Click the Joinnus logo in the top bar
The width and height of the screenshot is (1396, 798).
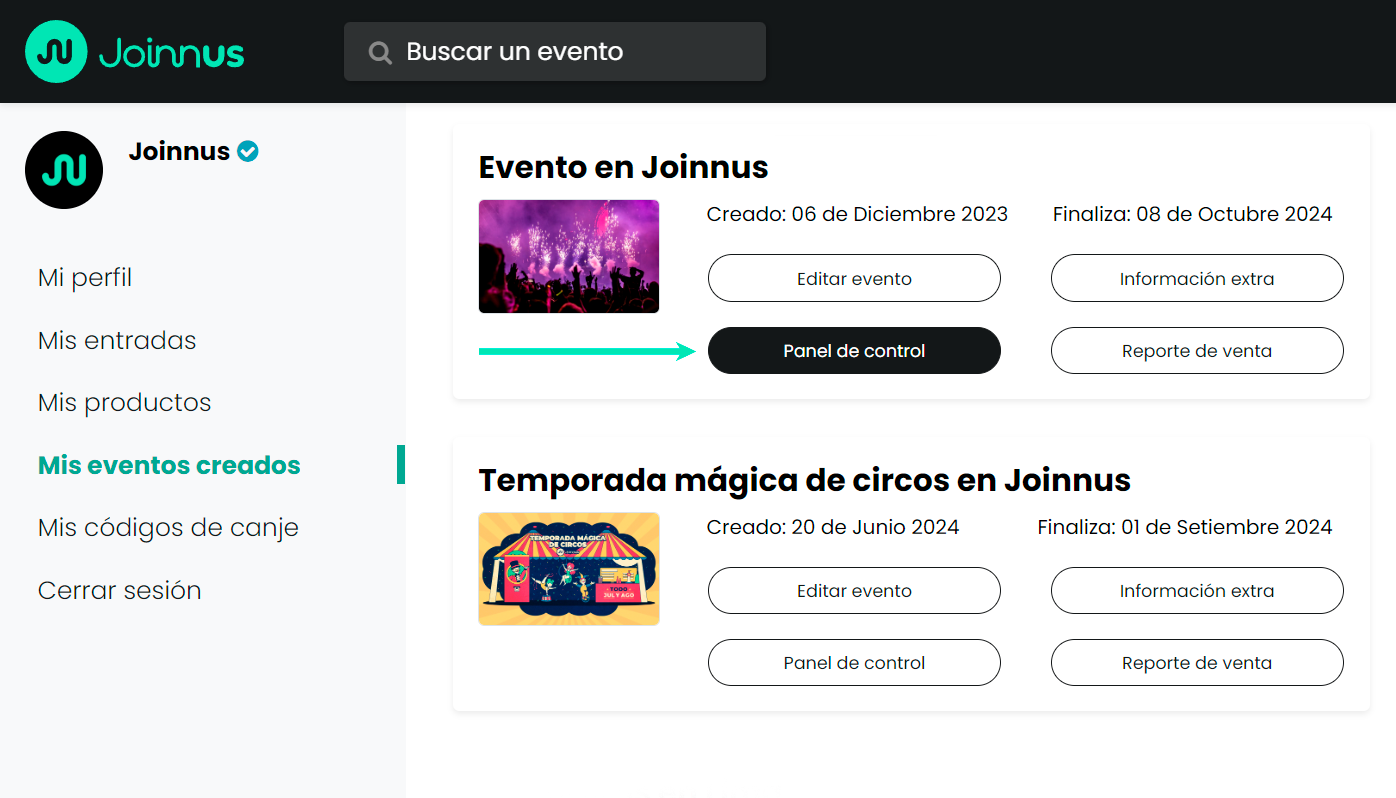(134, 51)
